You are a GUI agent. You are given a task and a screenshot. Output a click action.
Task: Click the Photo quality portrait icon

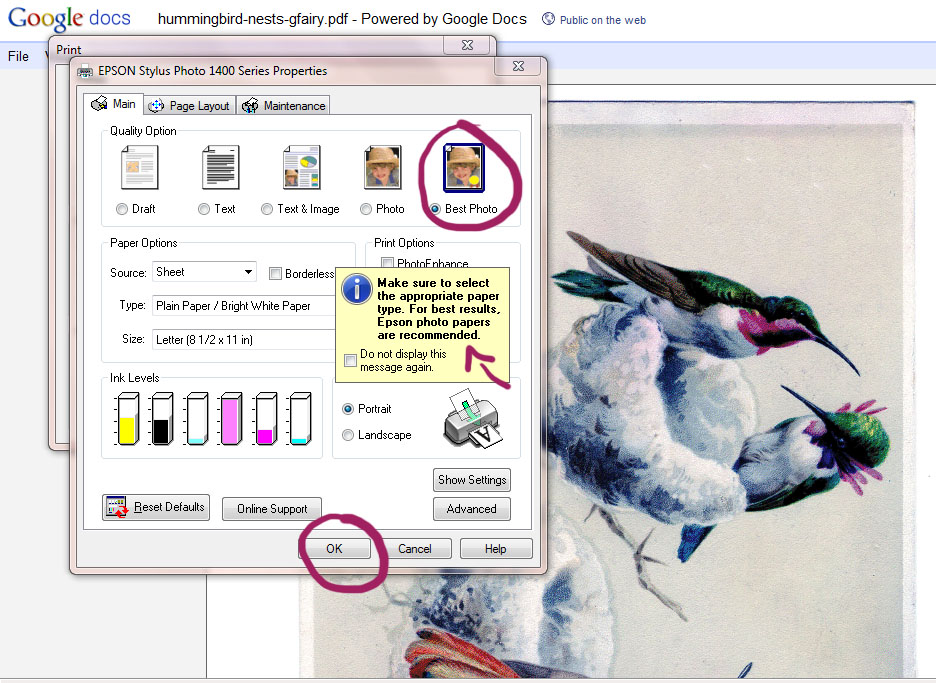tap(383, 168)
